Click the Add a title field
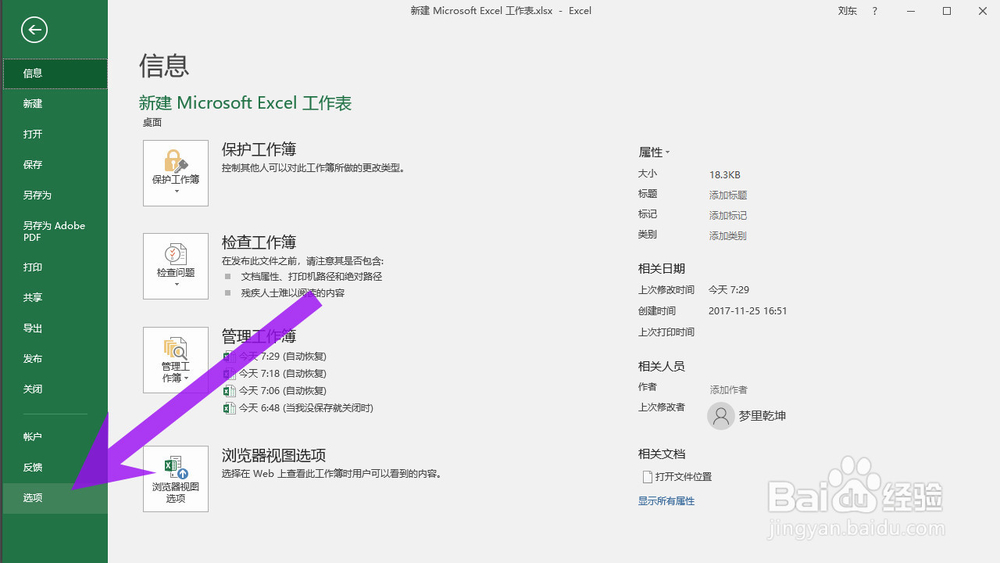The height and width of the screenshot is (563, 1000). point(728,195)
